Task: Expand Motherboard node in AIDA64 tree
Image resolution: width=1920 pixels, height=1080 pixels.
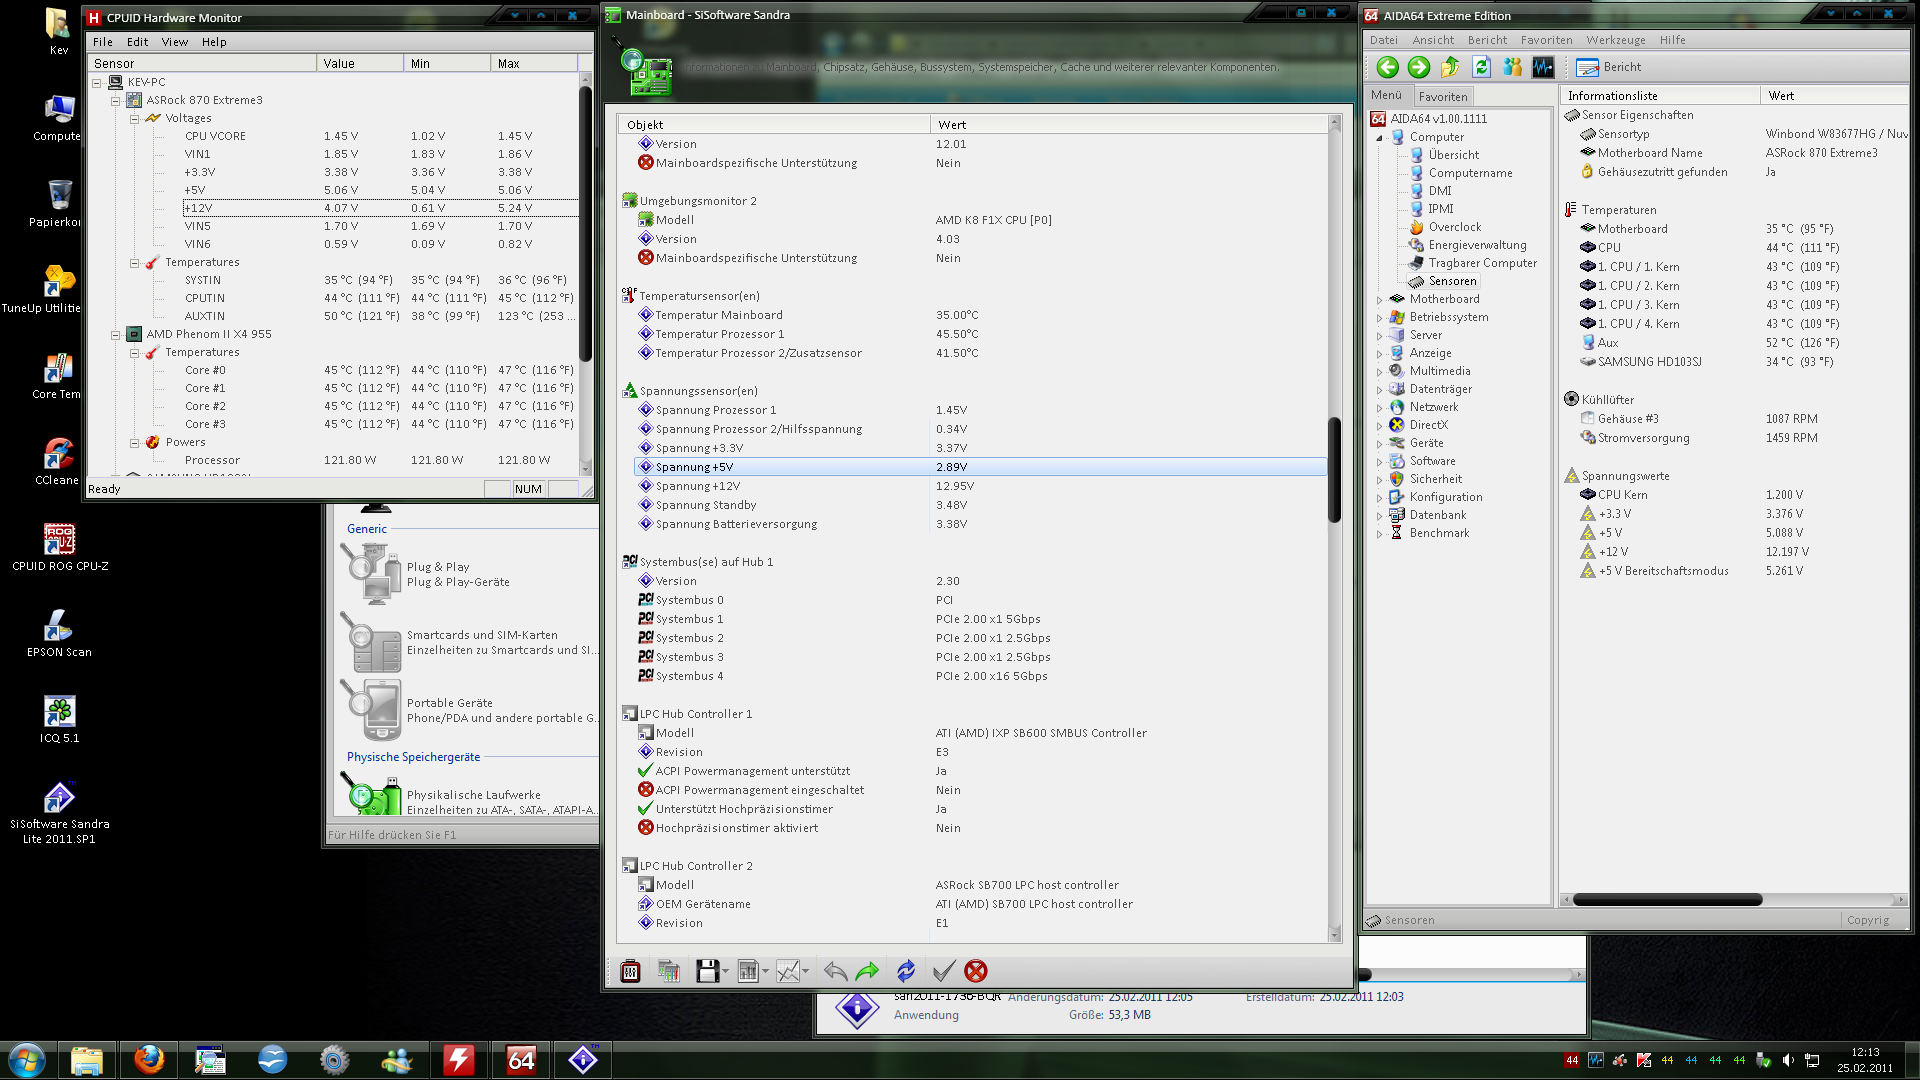Action: [1380, 300]
